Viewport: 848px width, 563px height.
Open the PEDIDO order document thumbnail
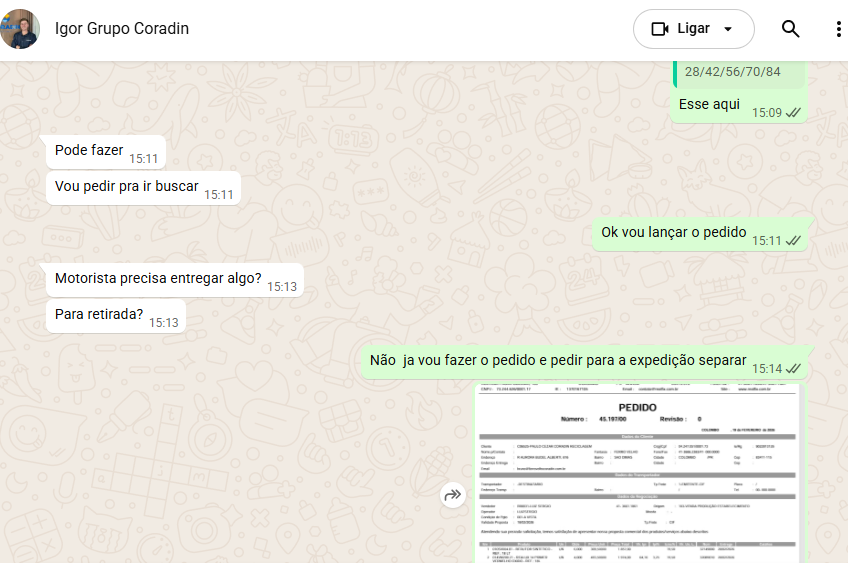pyautogui.click(x=638, y=473)
